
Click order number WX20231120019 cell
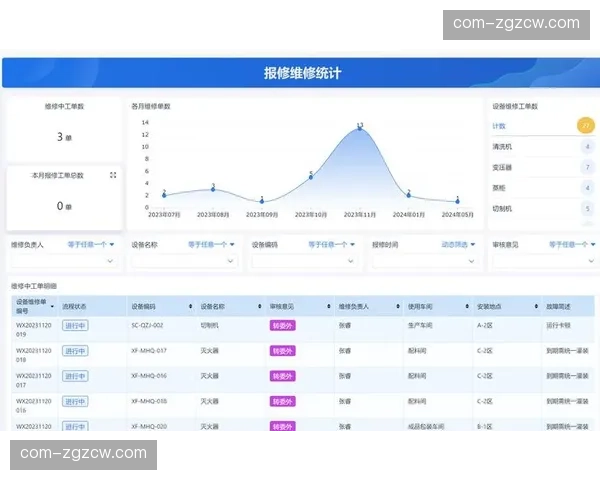point(34,330)
